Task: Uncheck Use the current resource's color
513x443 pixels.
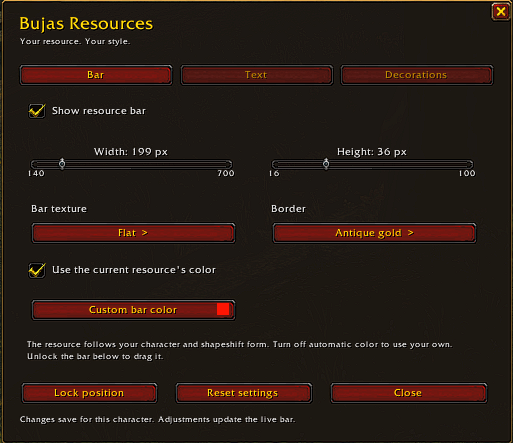Action: click(37, 270)
